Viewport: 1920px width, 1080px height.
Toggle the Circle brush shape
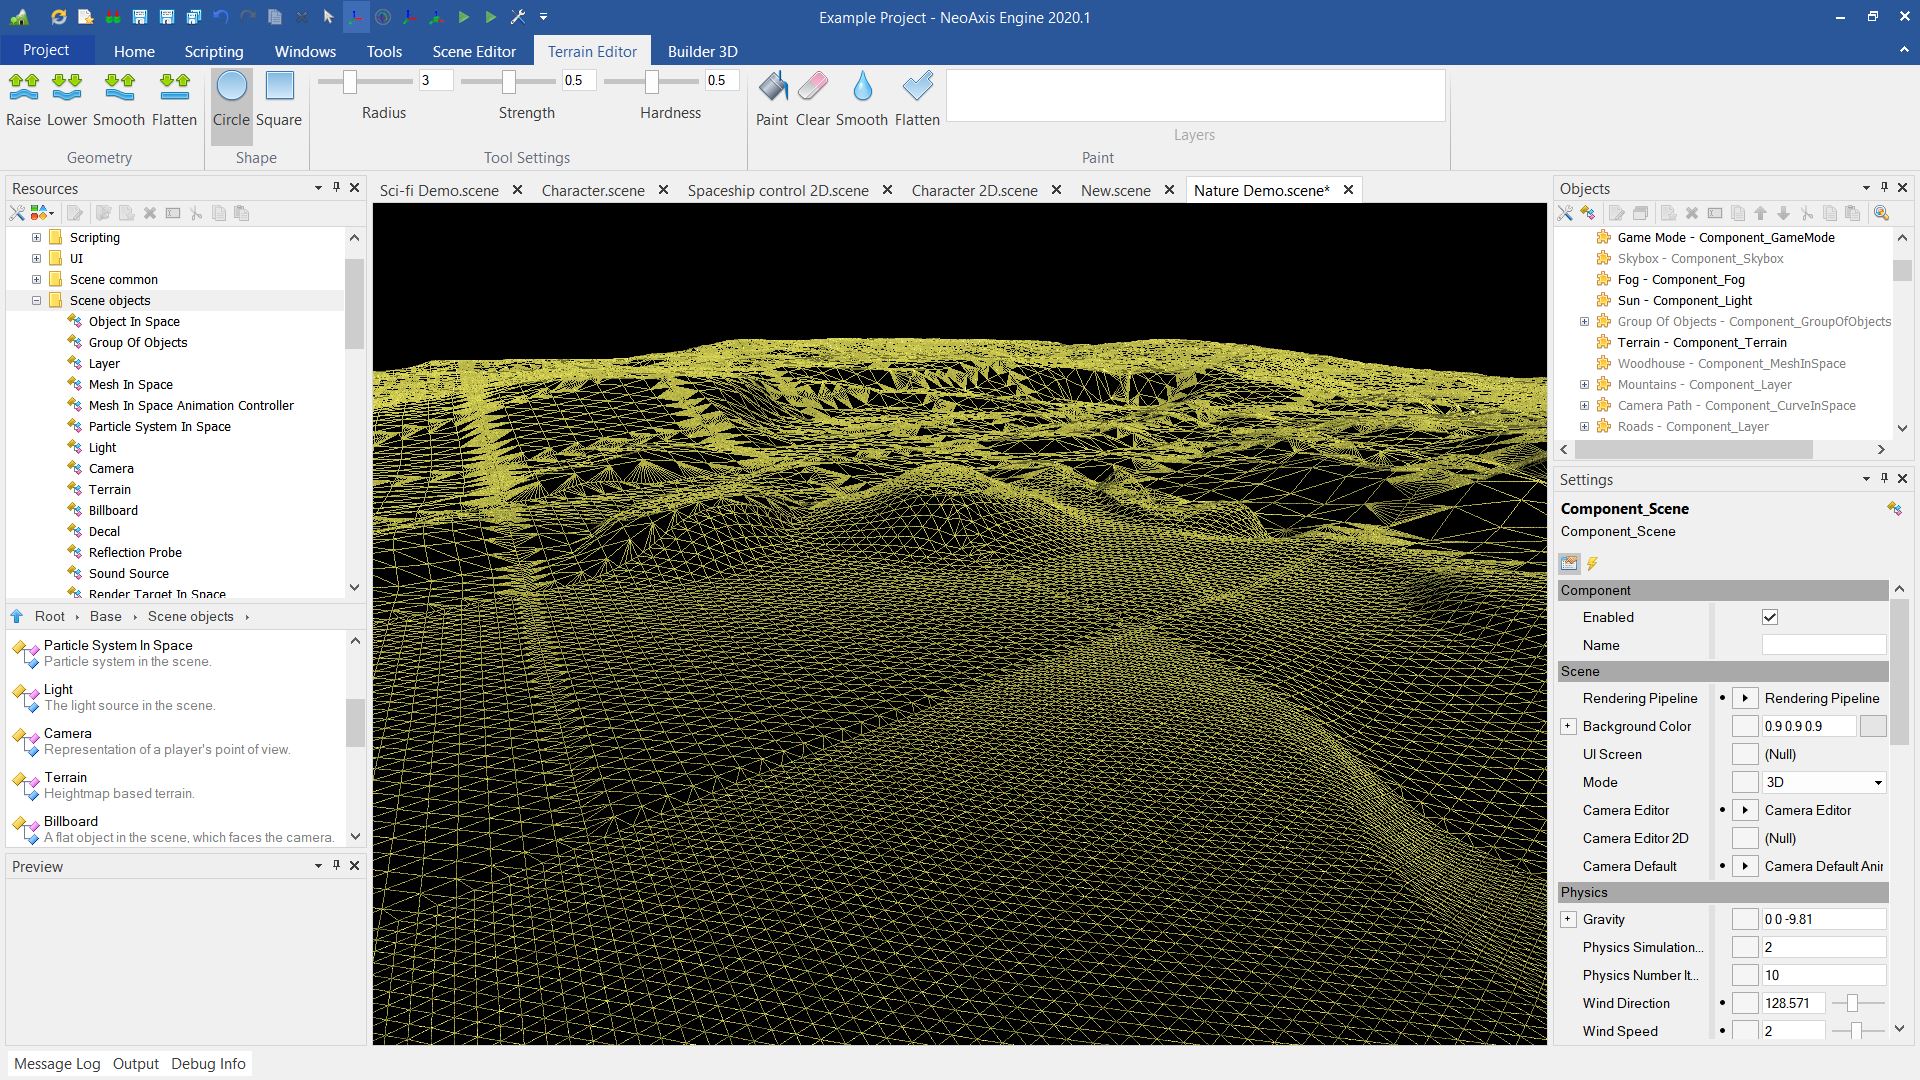[x=231, y=98]
